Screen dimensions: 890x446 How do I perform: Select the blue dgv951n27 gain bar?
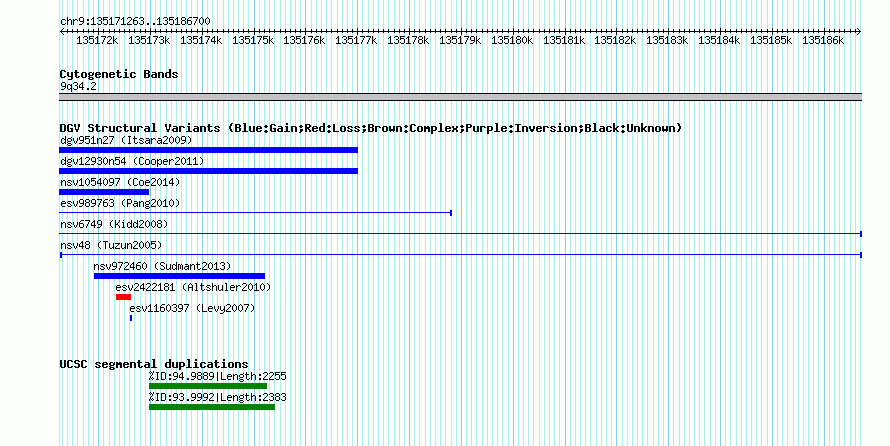208,150
